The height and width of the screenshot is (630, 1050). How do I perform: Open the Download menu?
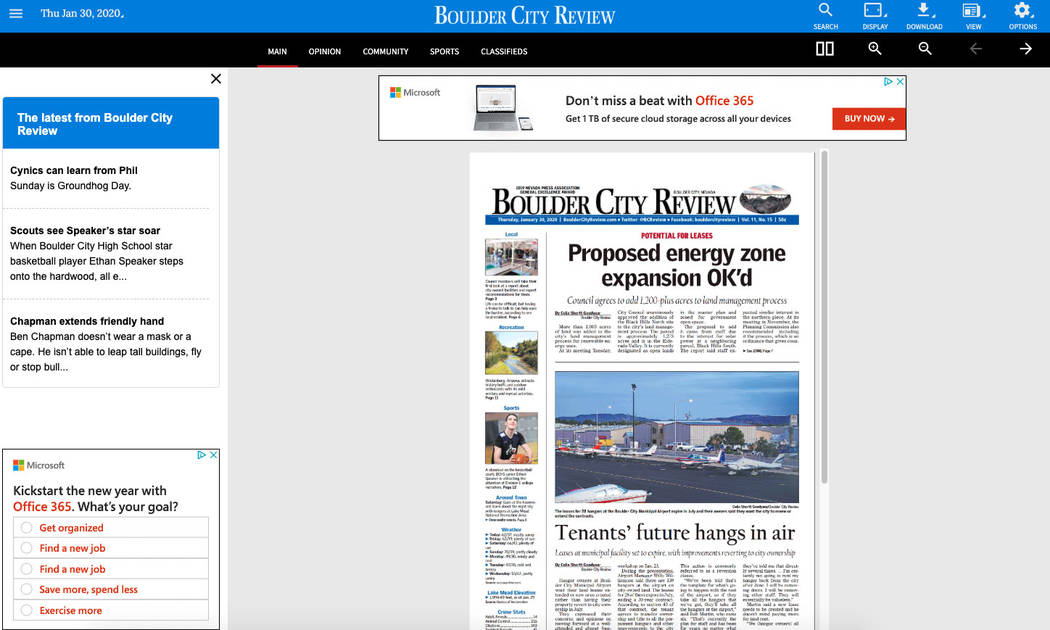pos(924,16)
